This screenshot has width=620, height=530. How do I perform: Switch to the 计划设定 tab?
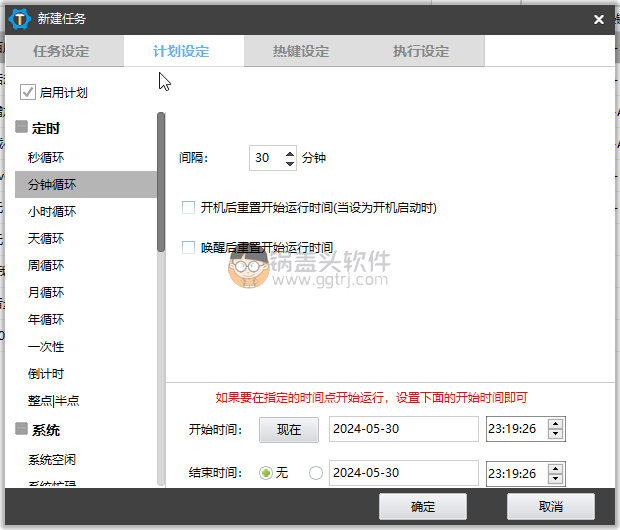point(181,51)
